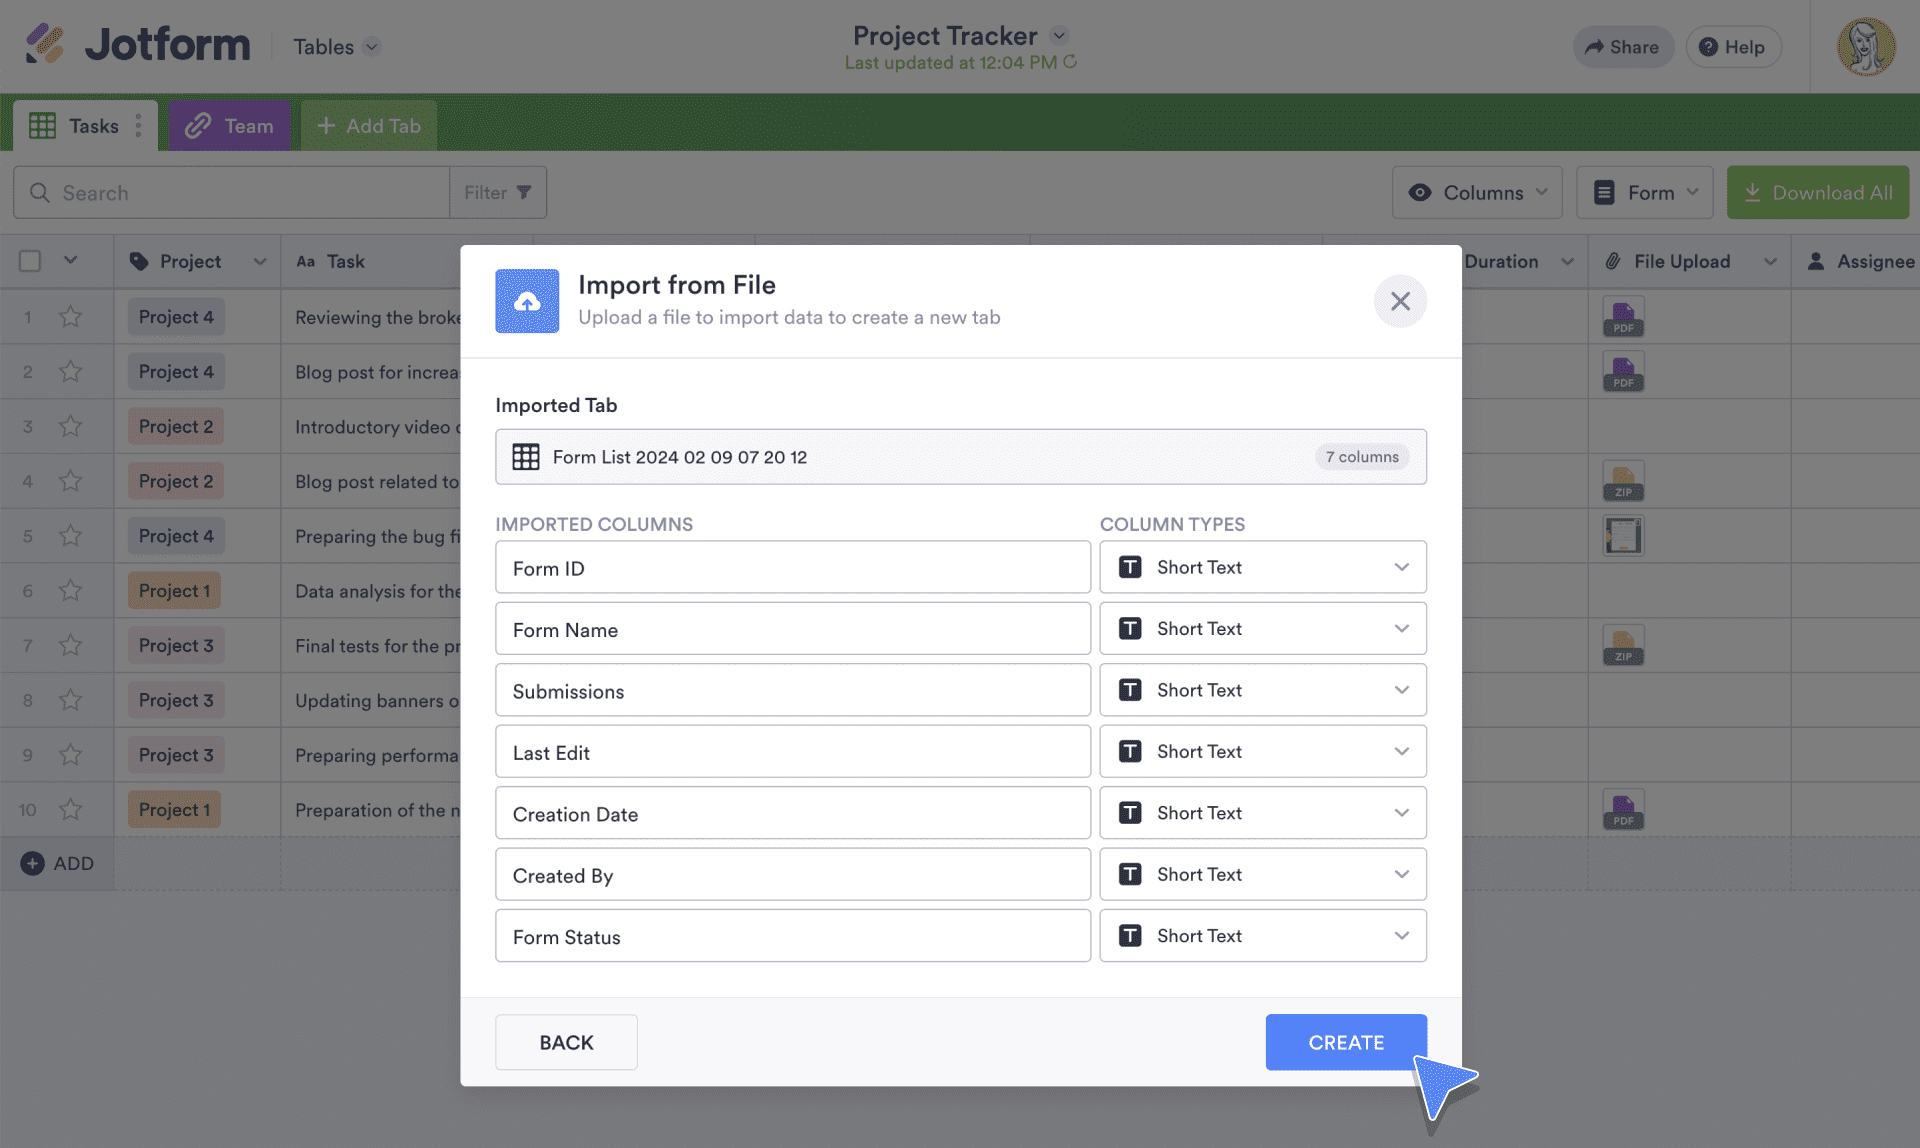The width and height of the screenshot is (1920, 1148).
Task: Open Form ID column type dropdown
Action: pyautogui.click(x=1262, y=567)
